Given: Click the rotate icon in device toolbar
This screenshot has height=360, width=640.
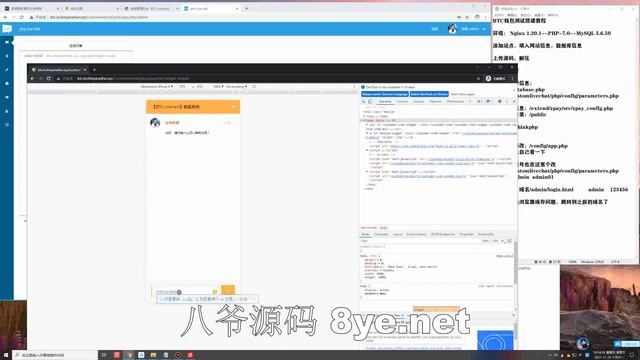Looking at the screenshot, I should (x=254, y=87).
